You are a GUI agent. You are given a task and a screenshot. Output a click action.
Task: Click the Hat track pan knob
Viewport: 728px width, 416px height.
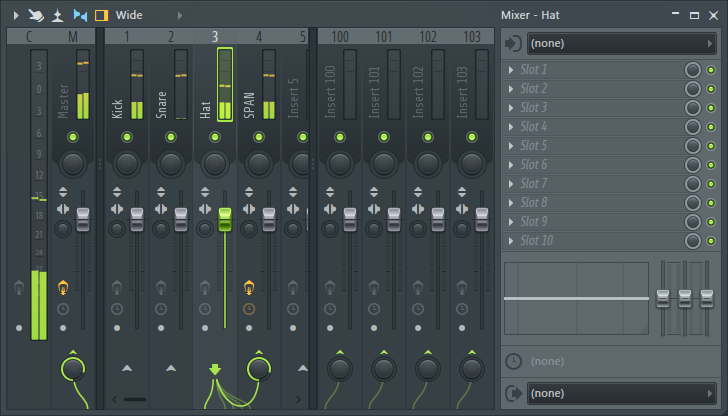point(214,163)
